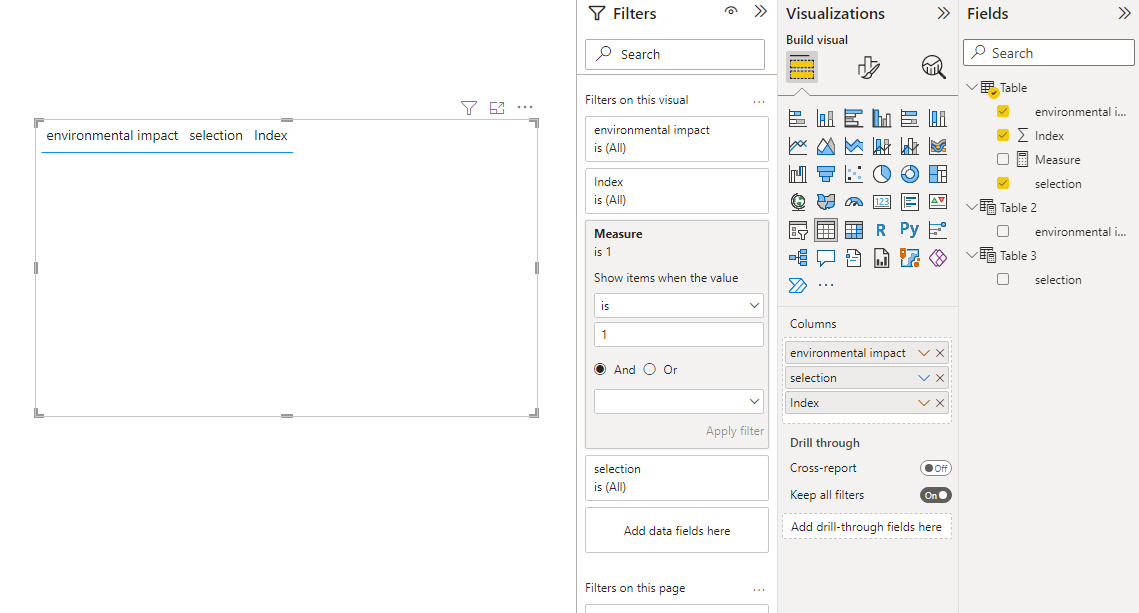Select the Funnel chart visual
Screen dimensions: 1139x613
[x=825, y=174]
